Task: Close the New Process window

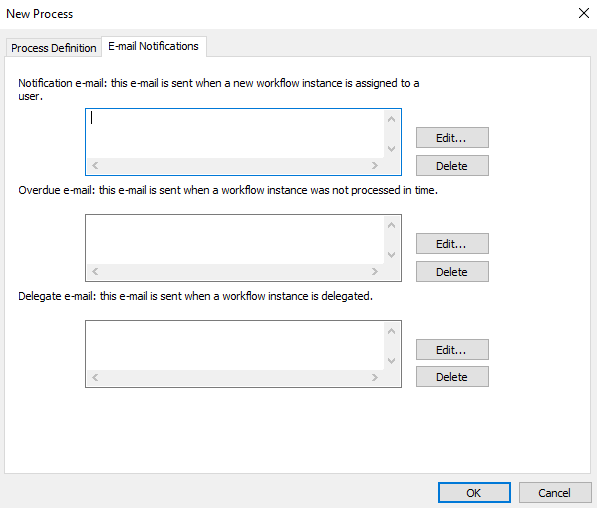Action: pos(584,13)
